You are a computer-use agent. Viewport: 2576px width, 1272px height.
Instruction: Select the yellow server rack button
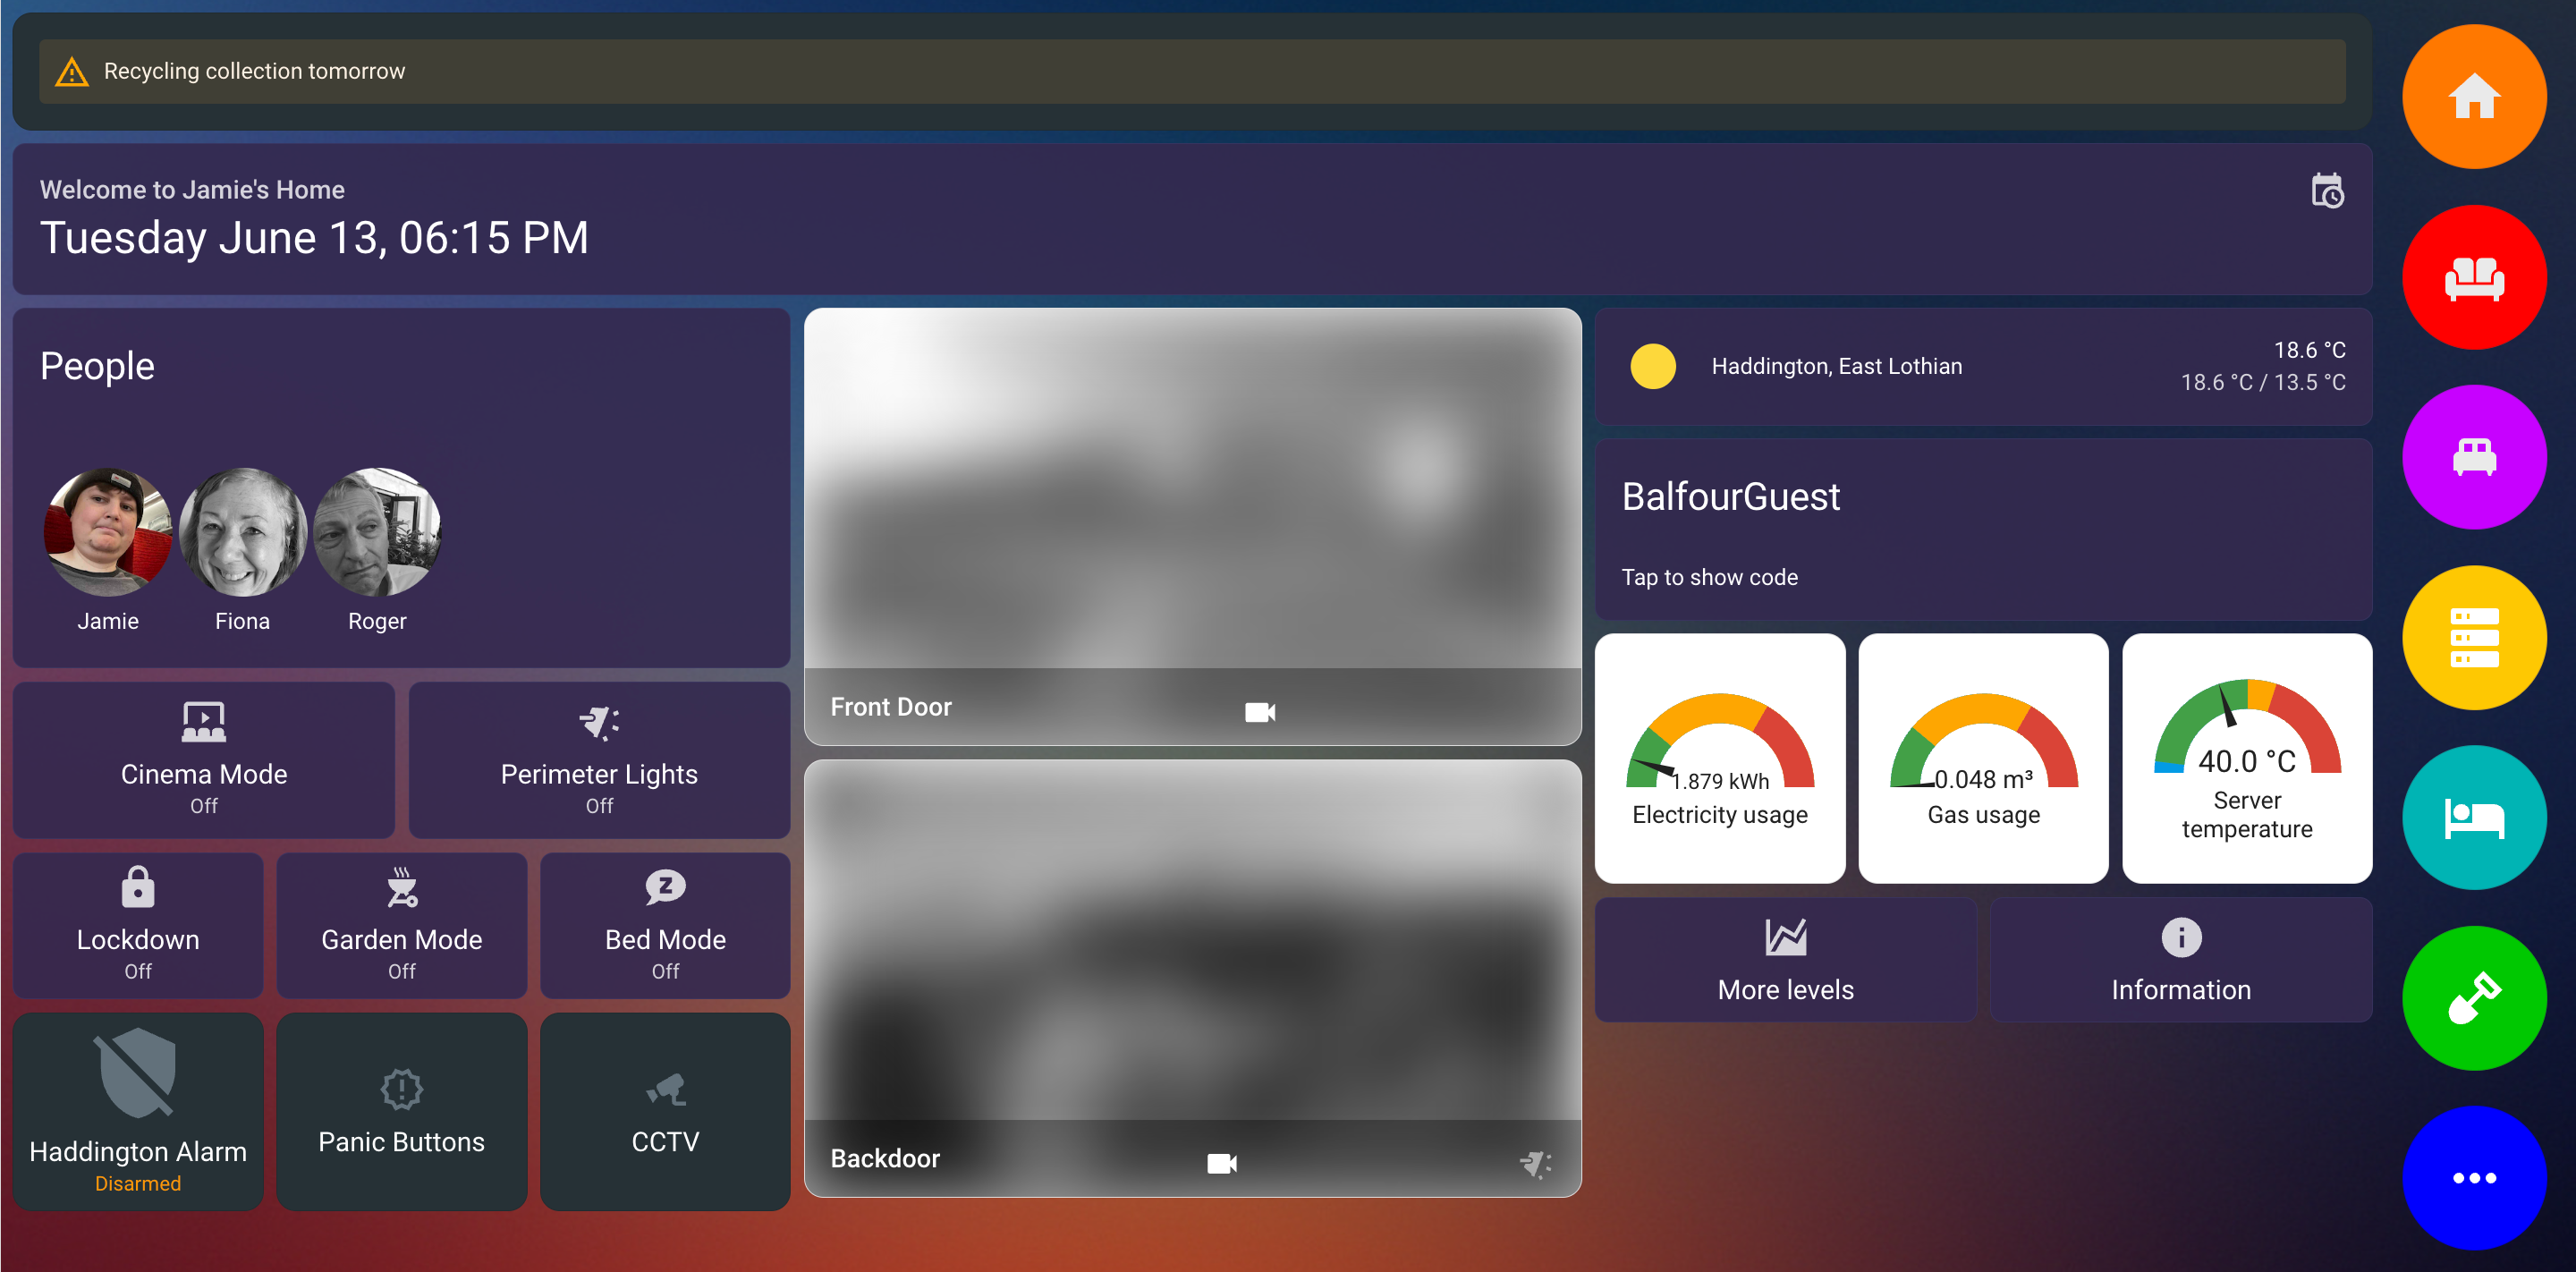tap(2473, 638)
